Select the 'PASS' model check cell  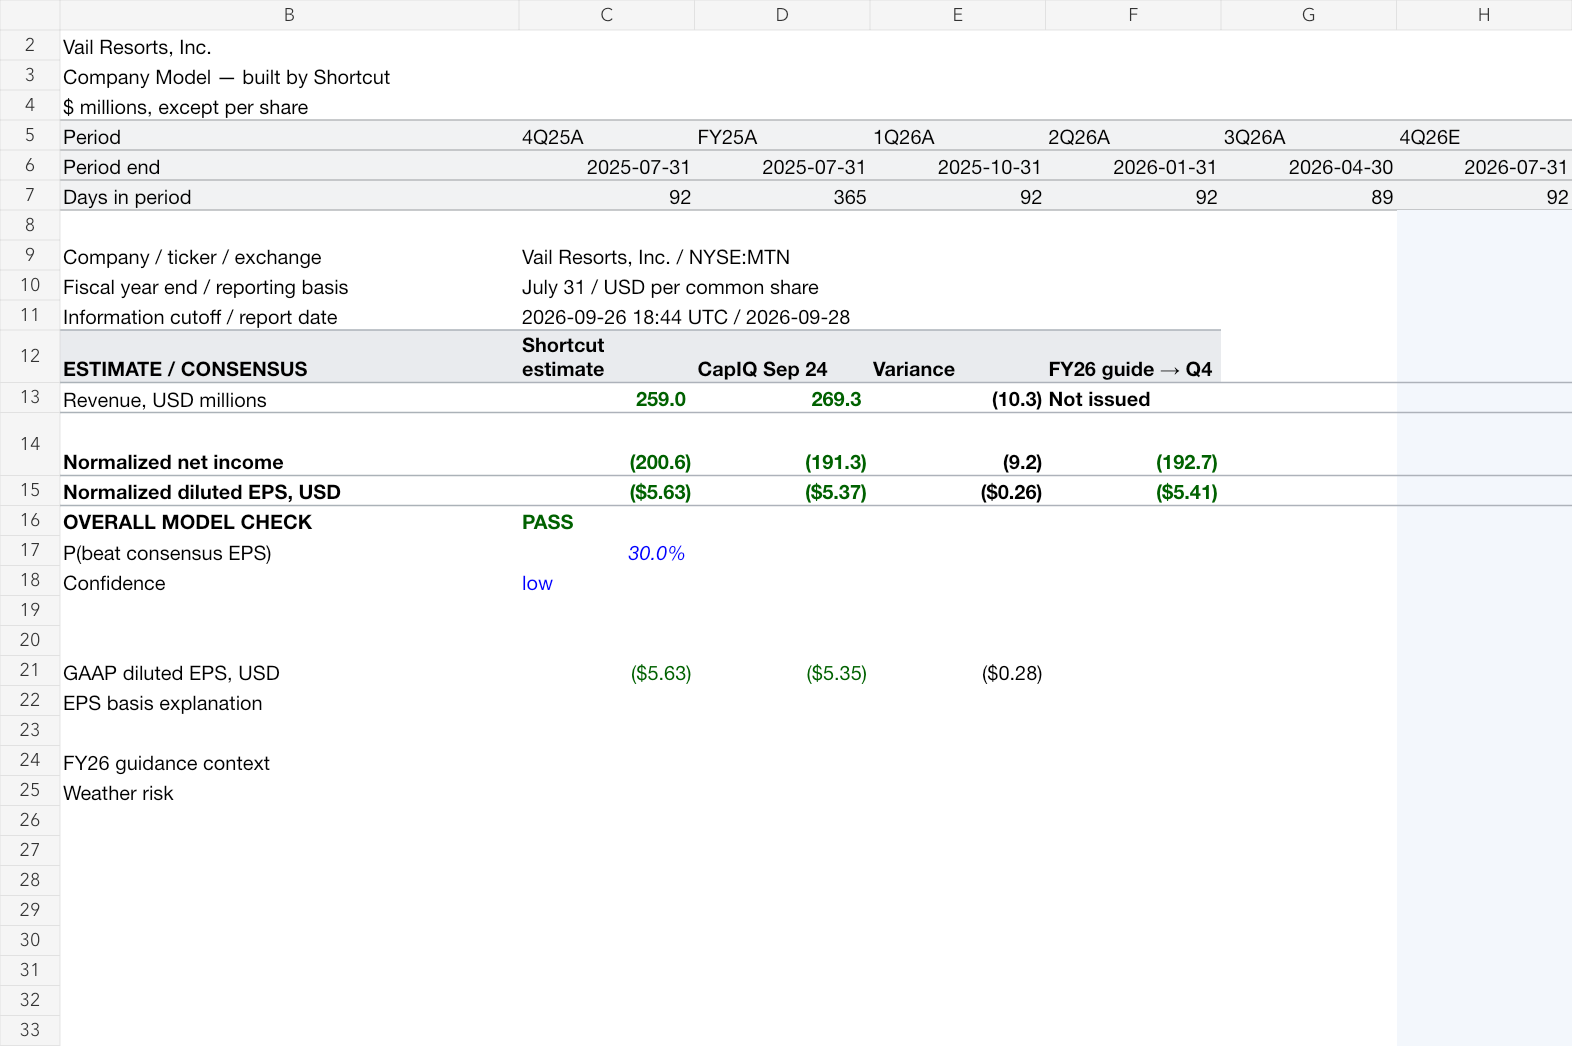606,522
